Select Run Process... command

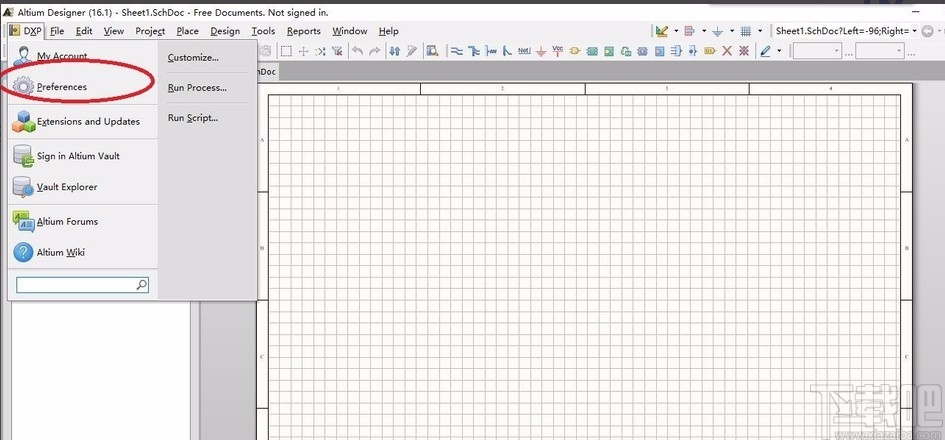(x=197, y=87)
